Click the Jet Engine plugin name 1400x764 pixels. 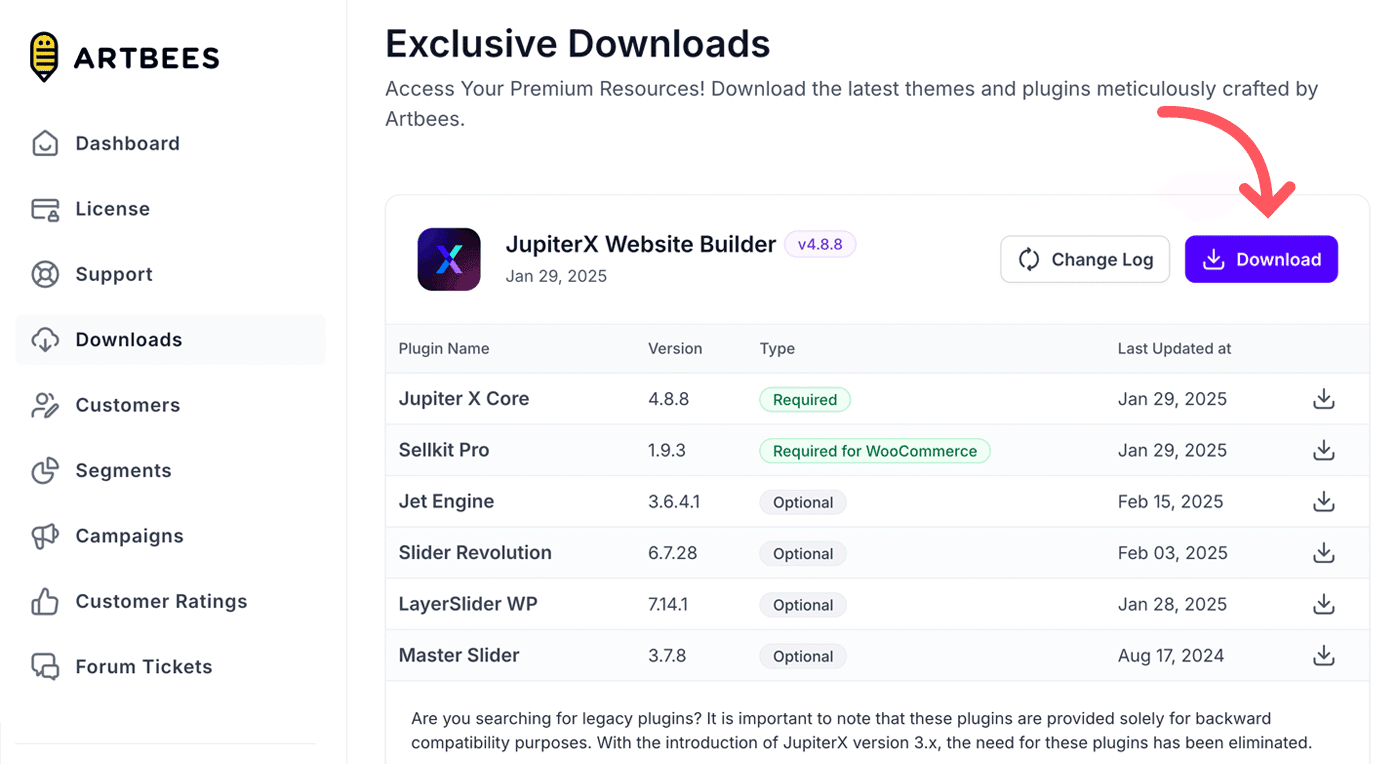tap(446, 502)
